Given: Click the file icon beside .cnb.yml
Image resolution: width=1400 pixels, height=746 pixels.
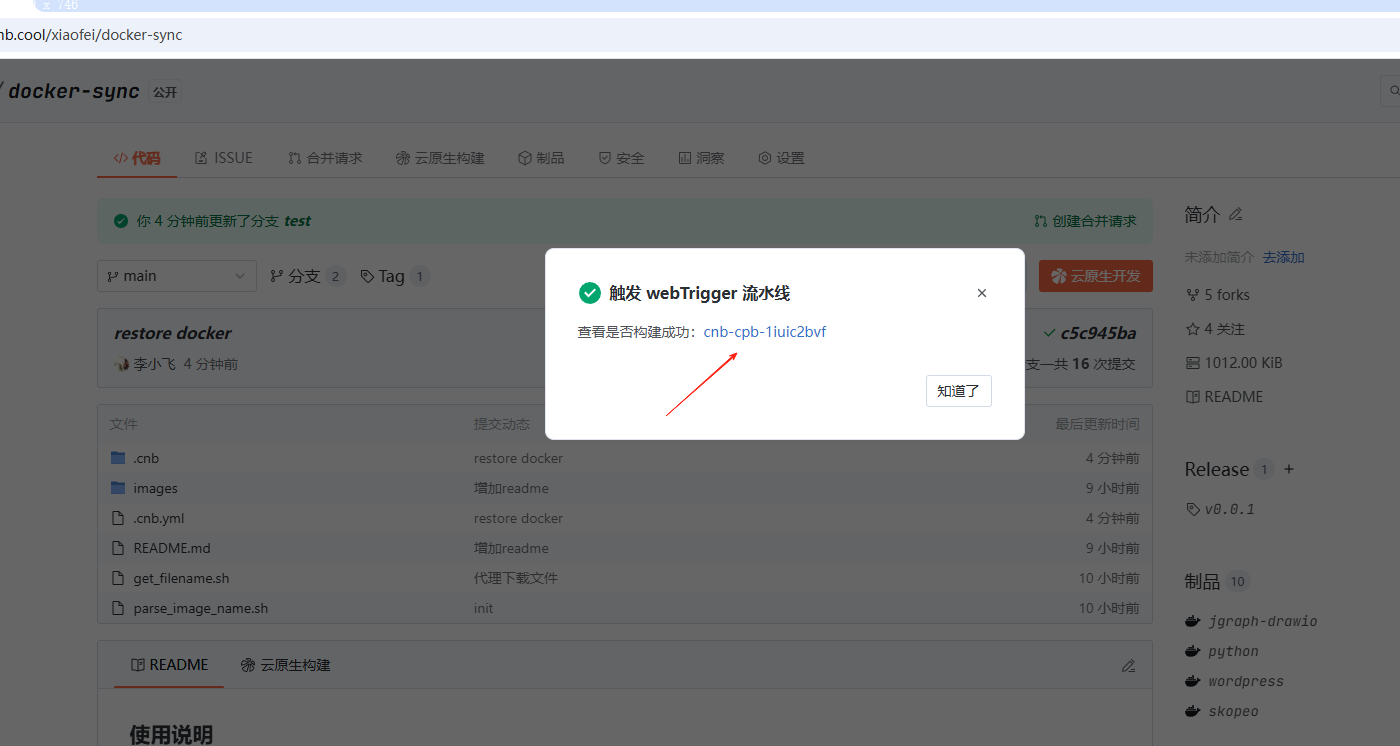Looking at the screenshot, I should [x=118, y=518].
